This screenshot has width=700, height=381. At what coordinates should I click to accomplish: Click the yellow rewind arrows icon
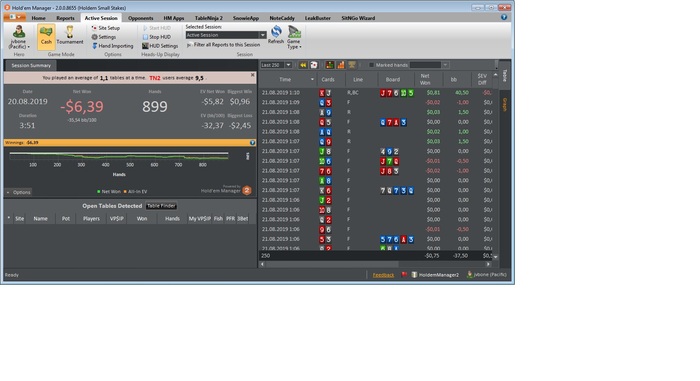(x=303, y=65)
